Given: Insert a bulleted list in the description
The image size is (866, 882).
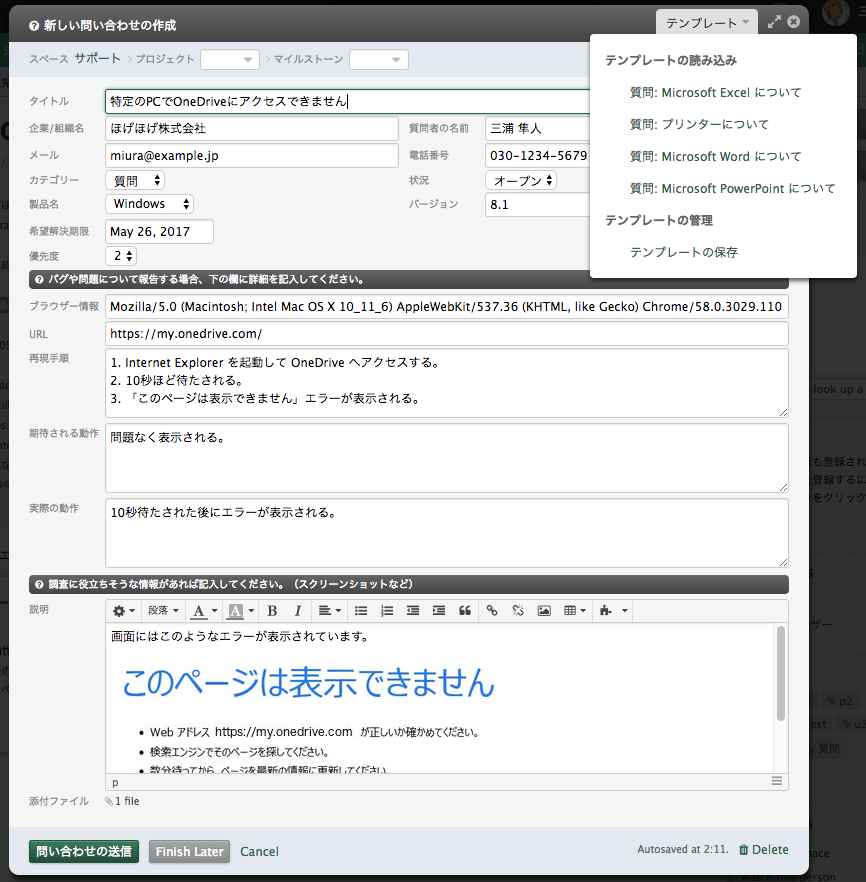Looking at the screenshot, I should (x=362, y=611).
